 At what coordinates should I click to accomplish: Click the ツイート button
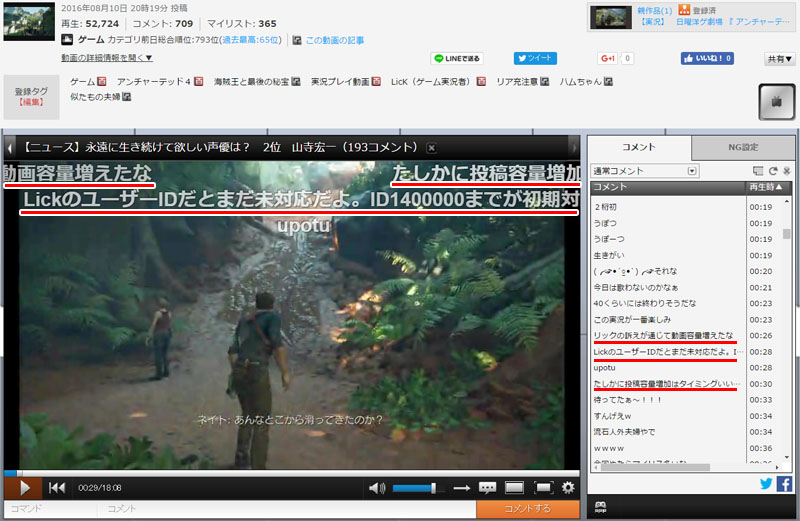(535, 58)
